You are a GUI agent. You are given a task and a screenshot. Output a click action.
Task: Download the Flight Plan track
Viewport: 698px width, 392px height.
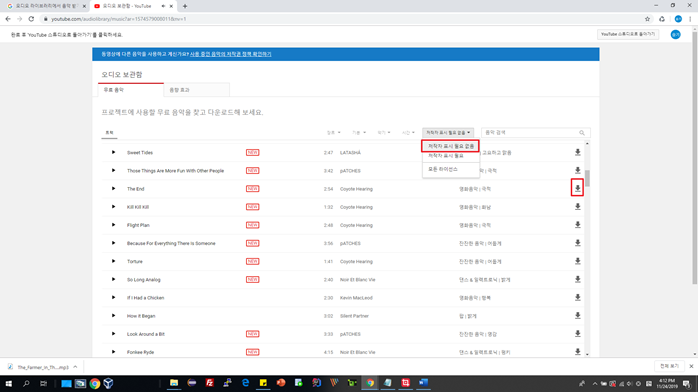(577, 225)
